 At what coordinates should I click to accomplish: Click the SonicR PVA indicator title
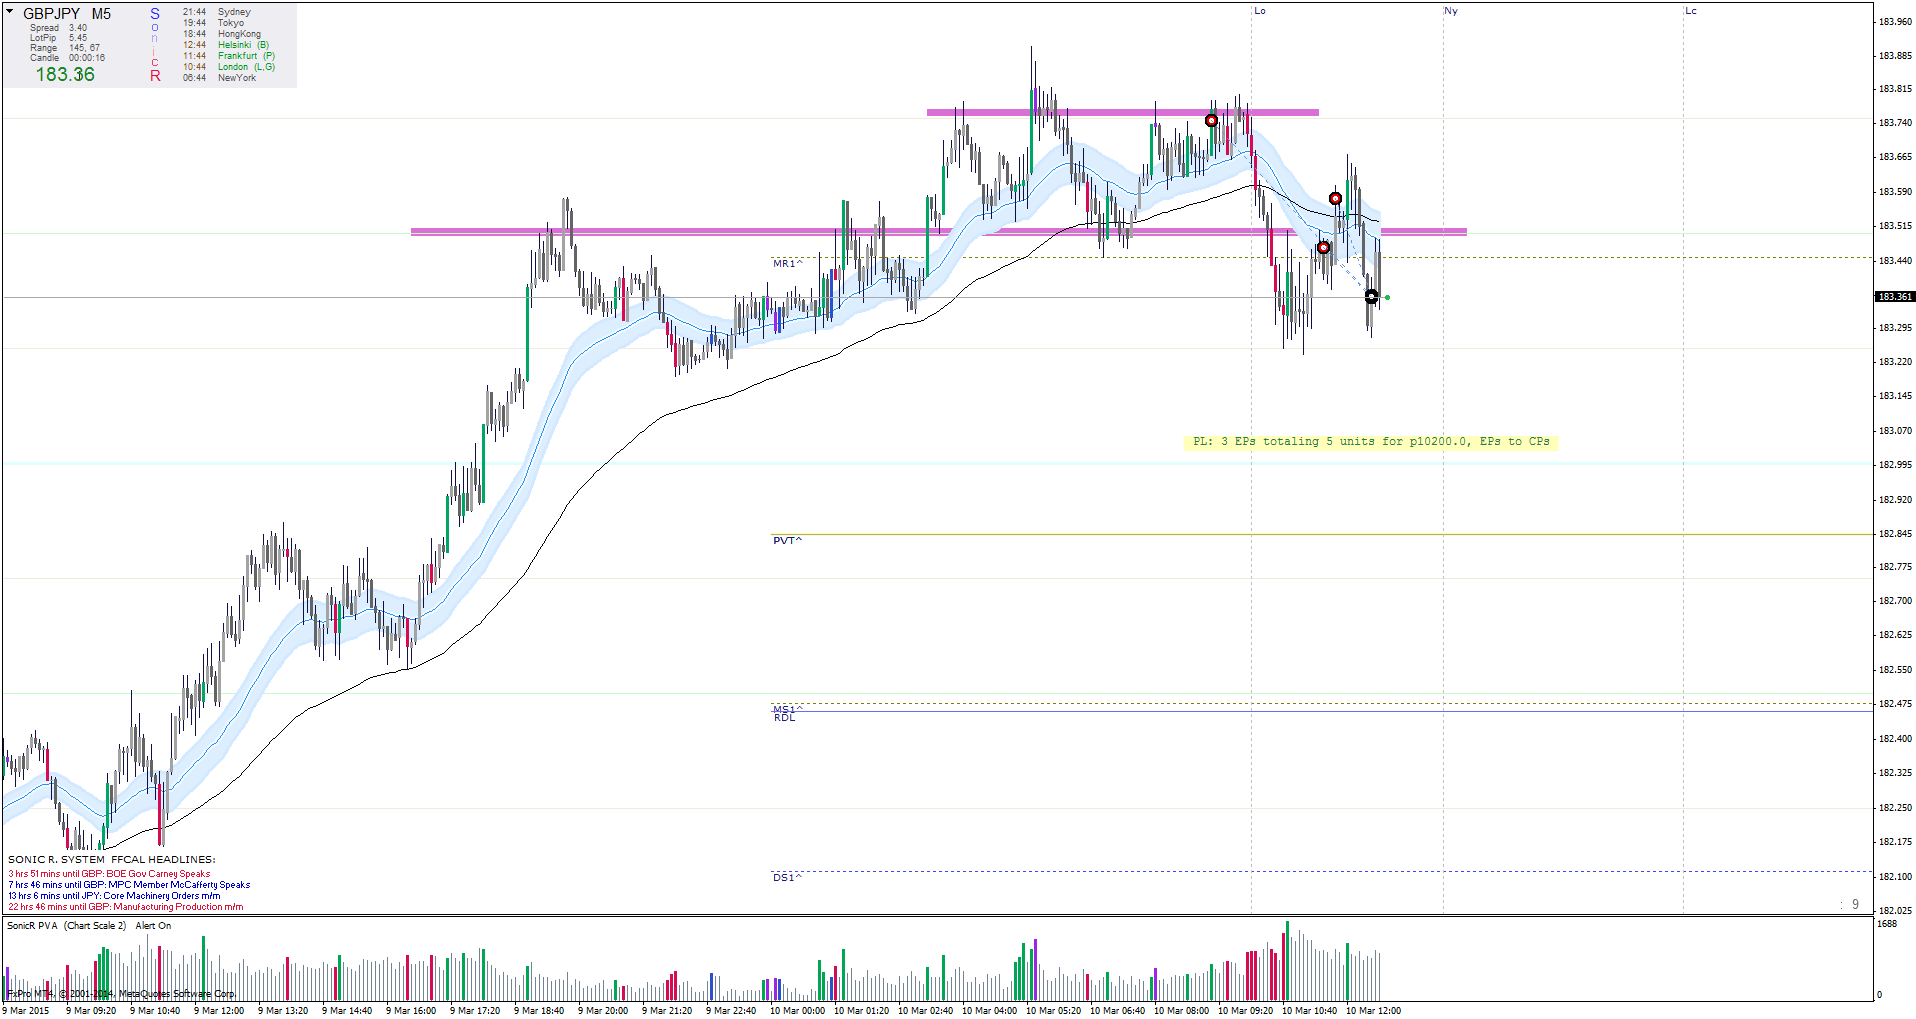67,926
